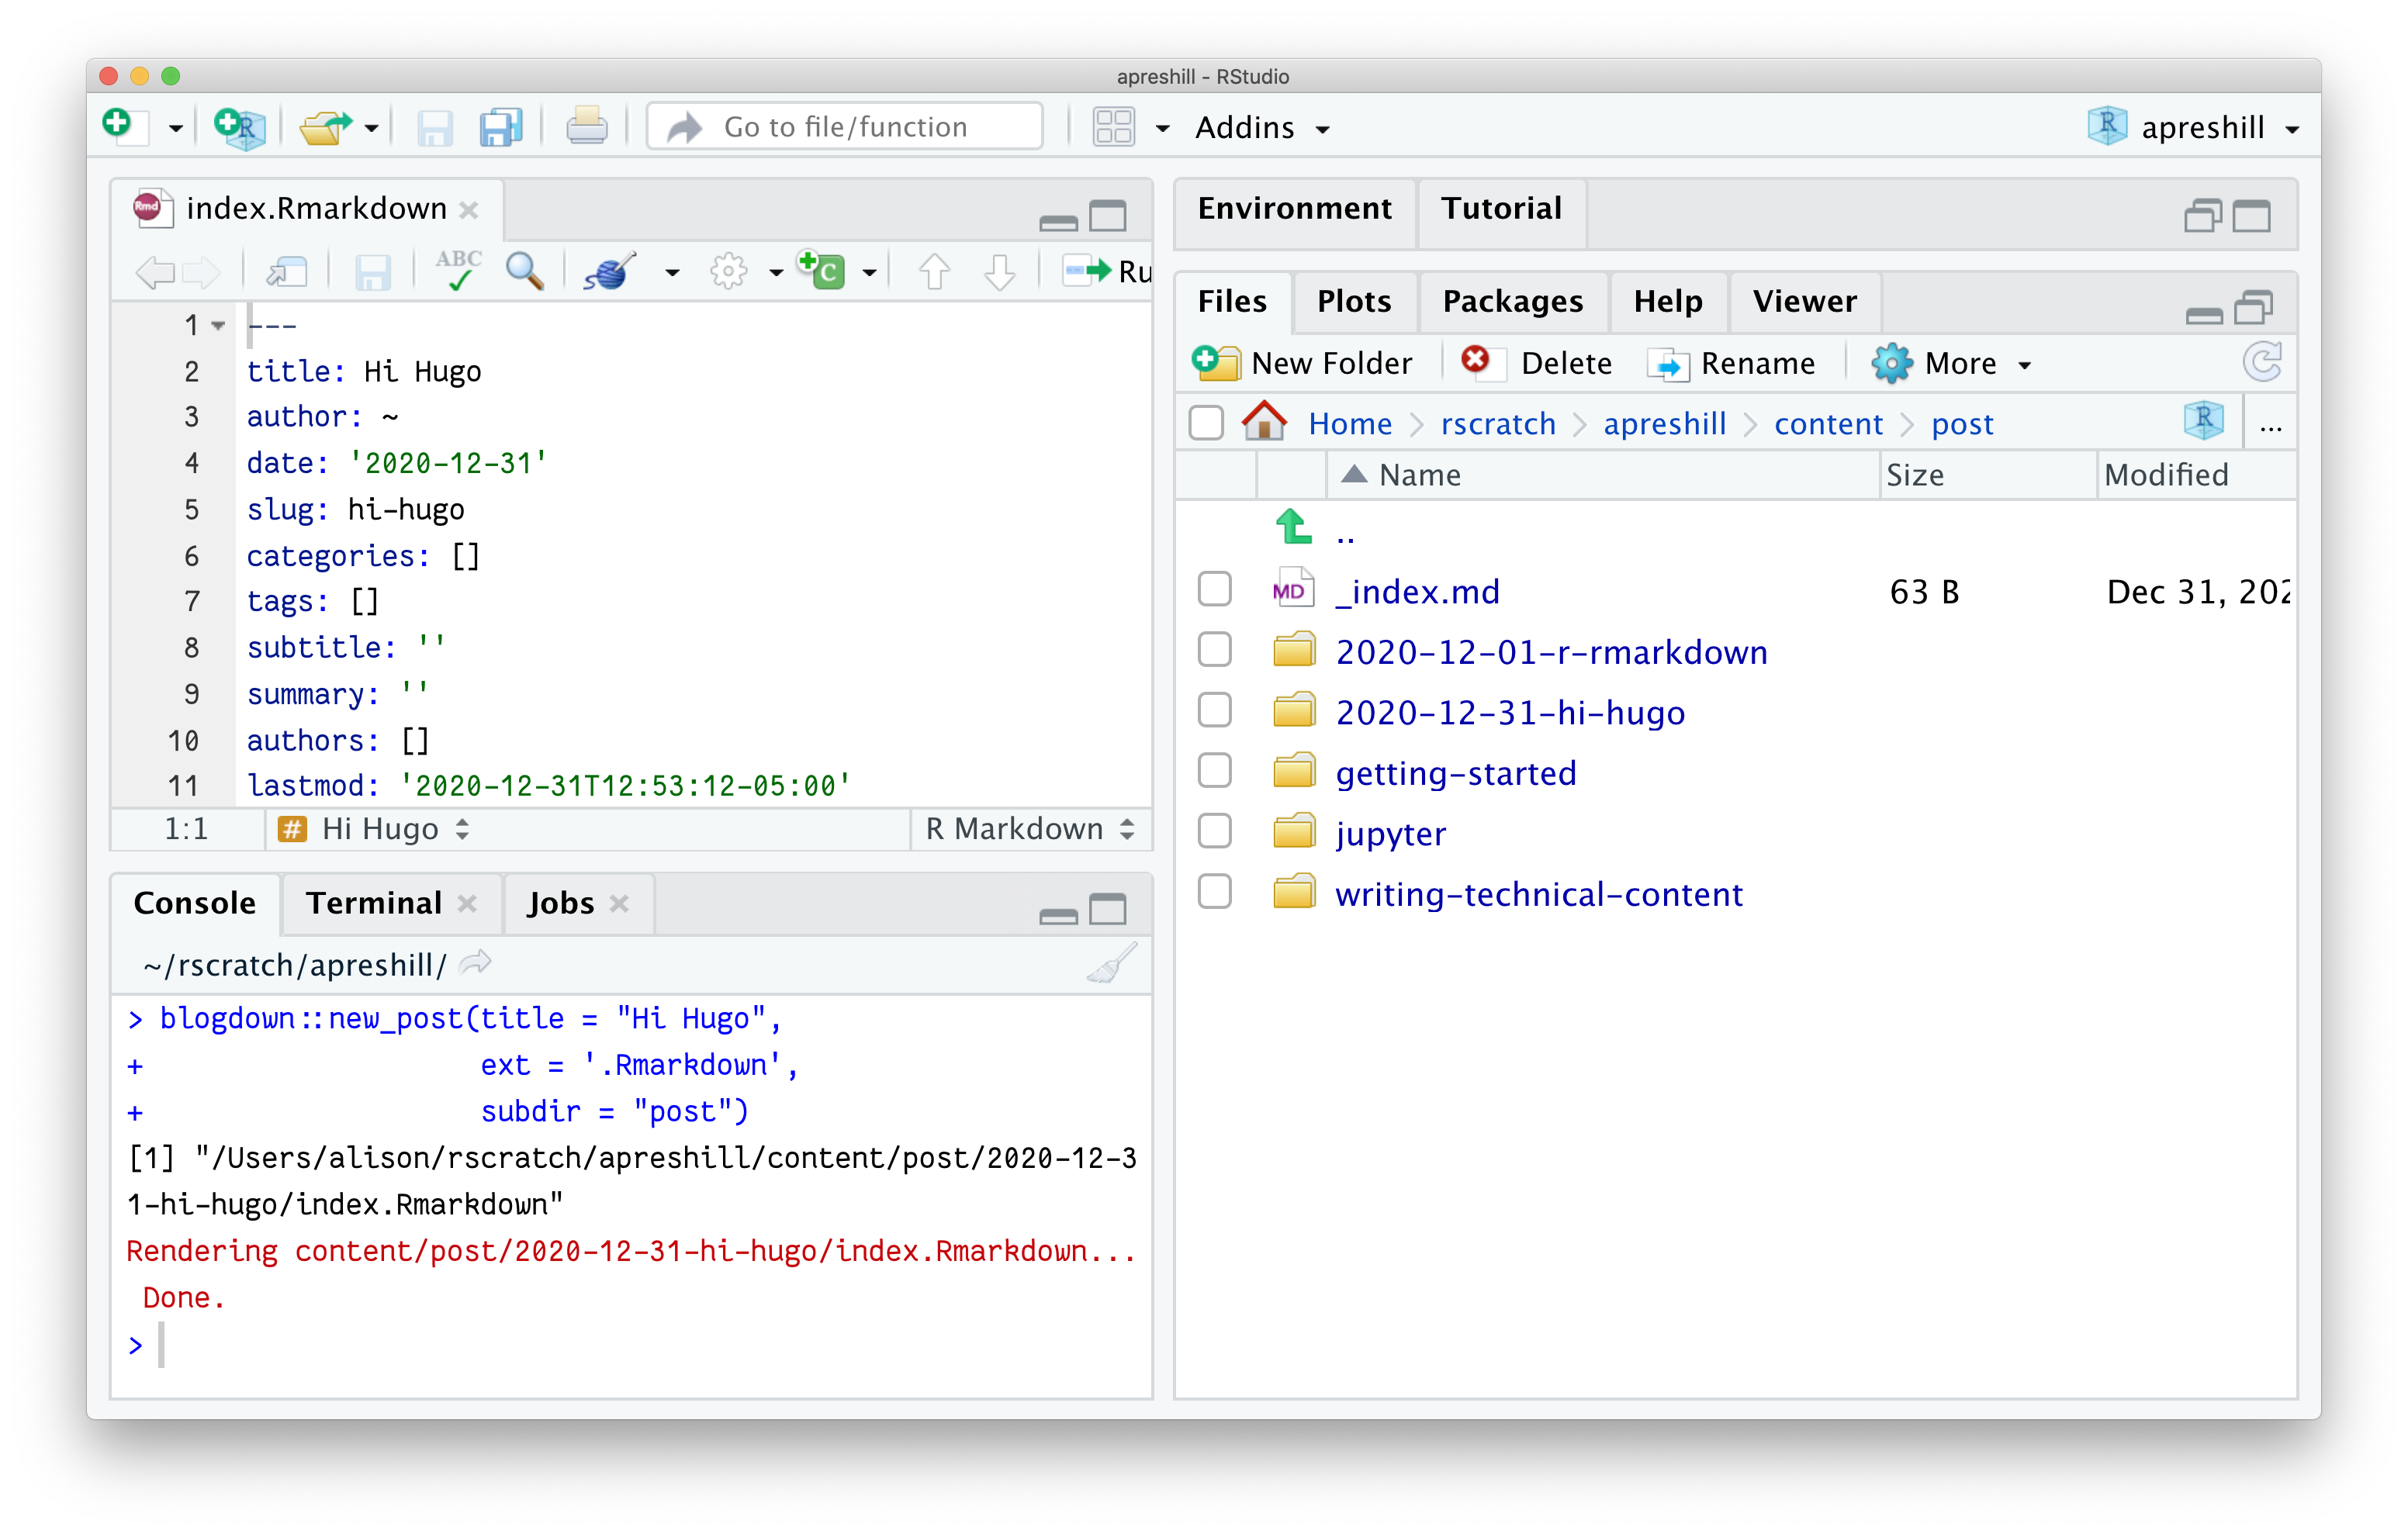Viewport: 2408px width, 1534px height.
Task: Open the Environment tab
Action: click(x=1295, y=208)
